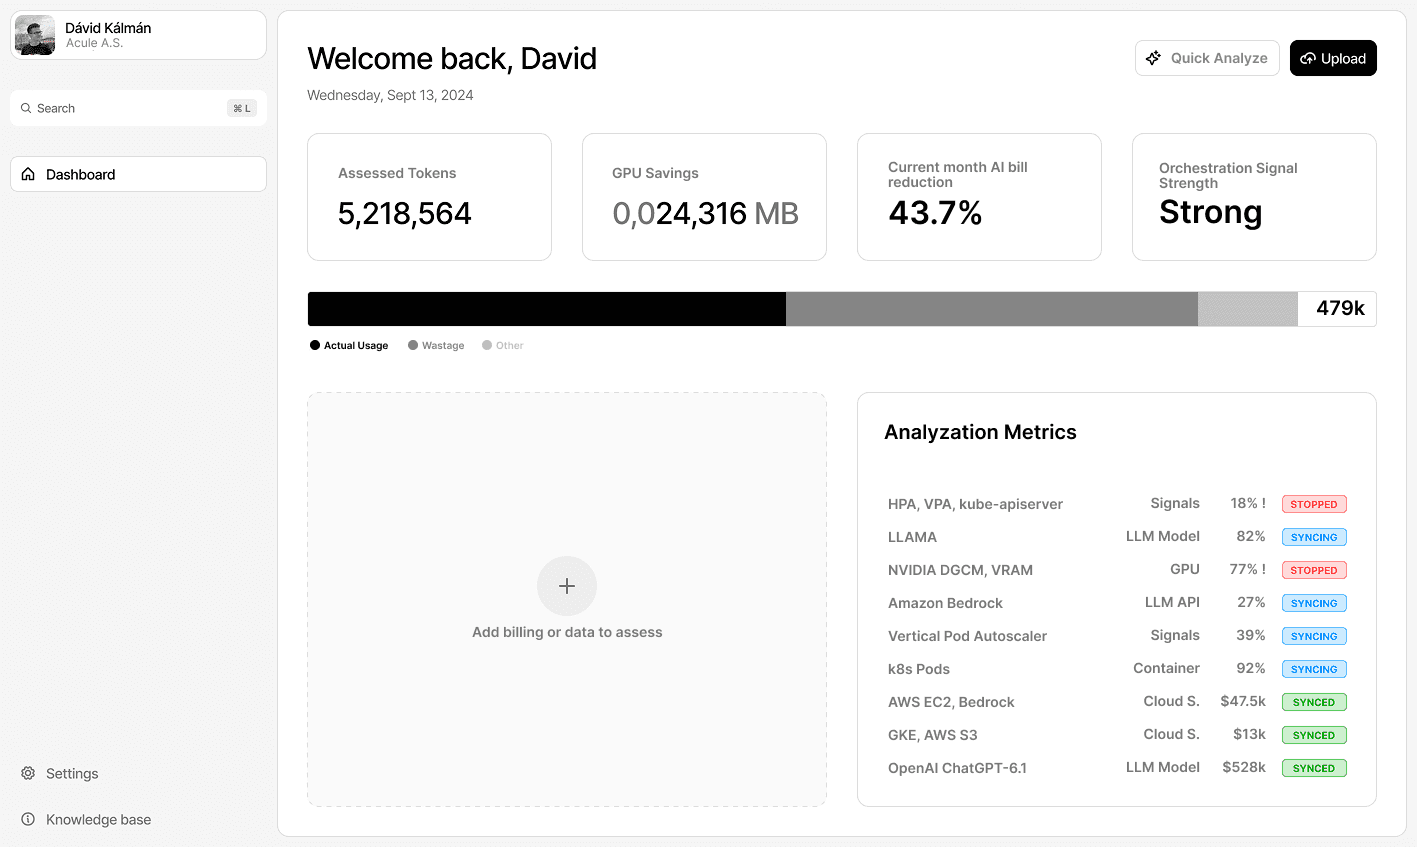The image size is (1417, 847).
Task: Select the home icon beside Dashboard
Action: click(28, 174)
